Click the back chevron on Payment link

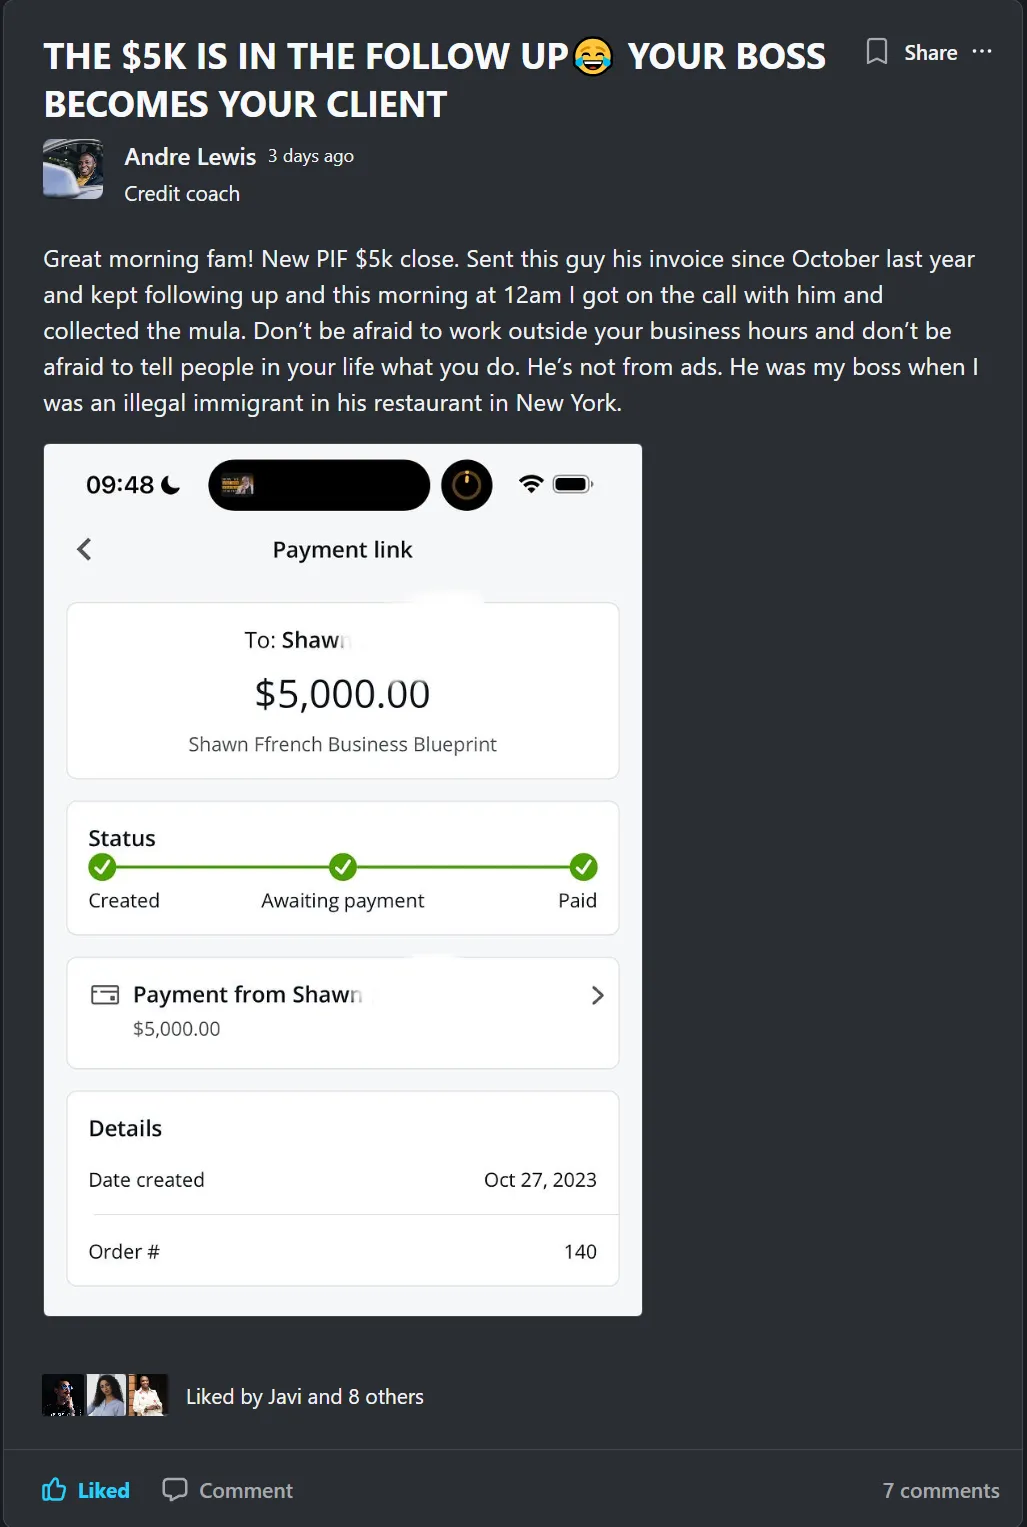pos(84,549)
